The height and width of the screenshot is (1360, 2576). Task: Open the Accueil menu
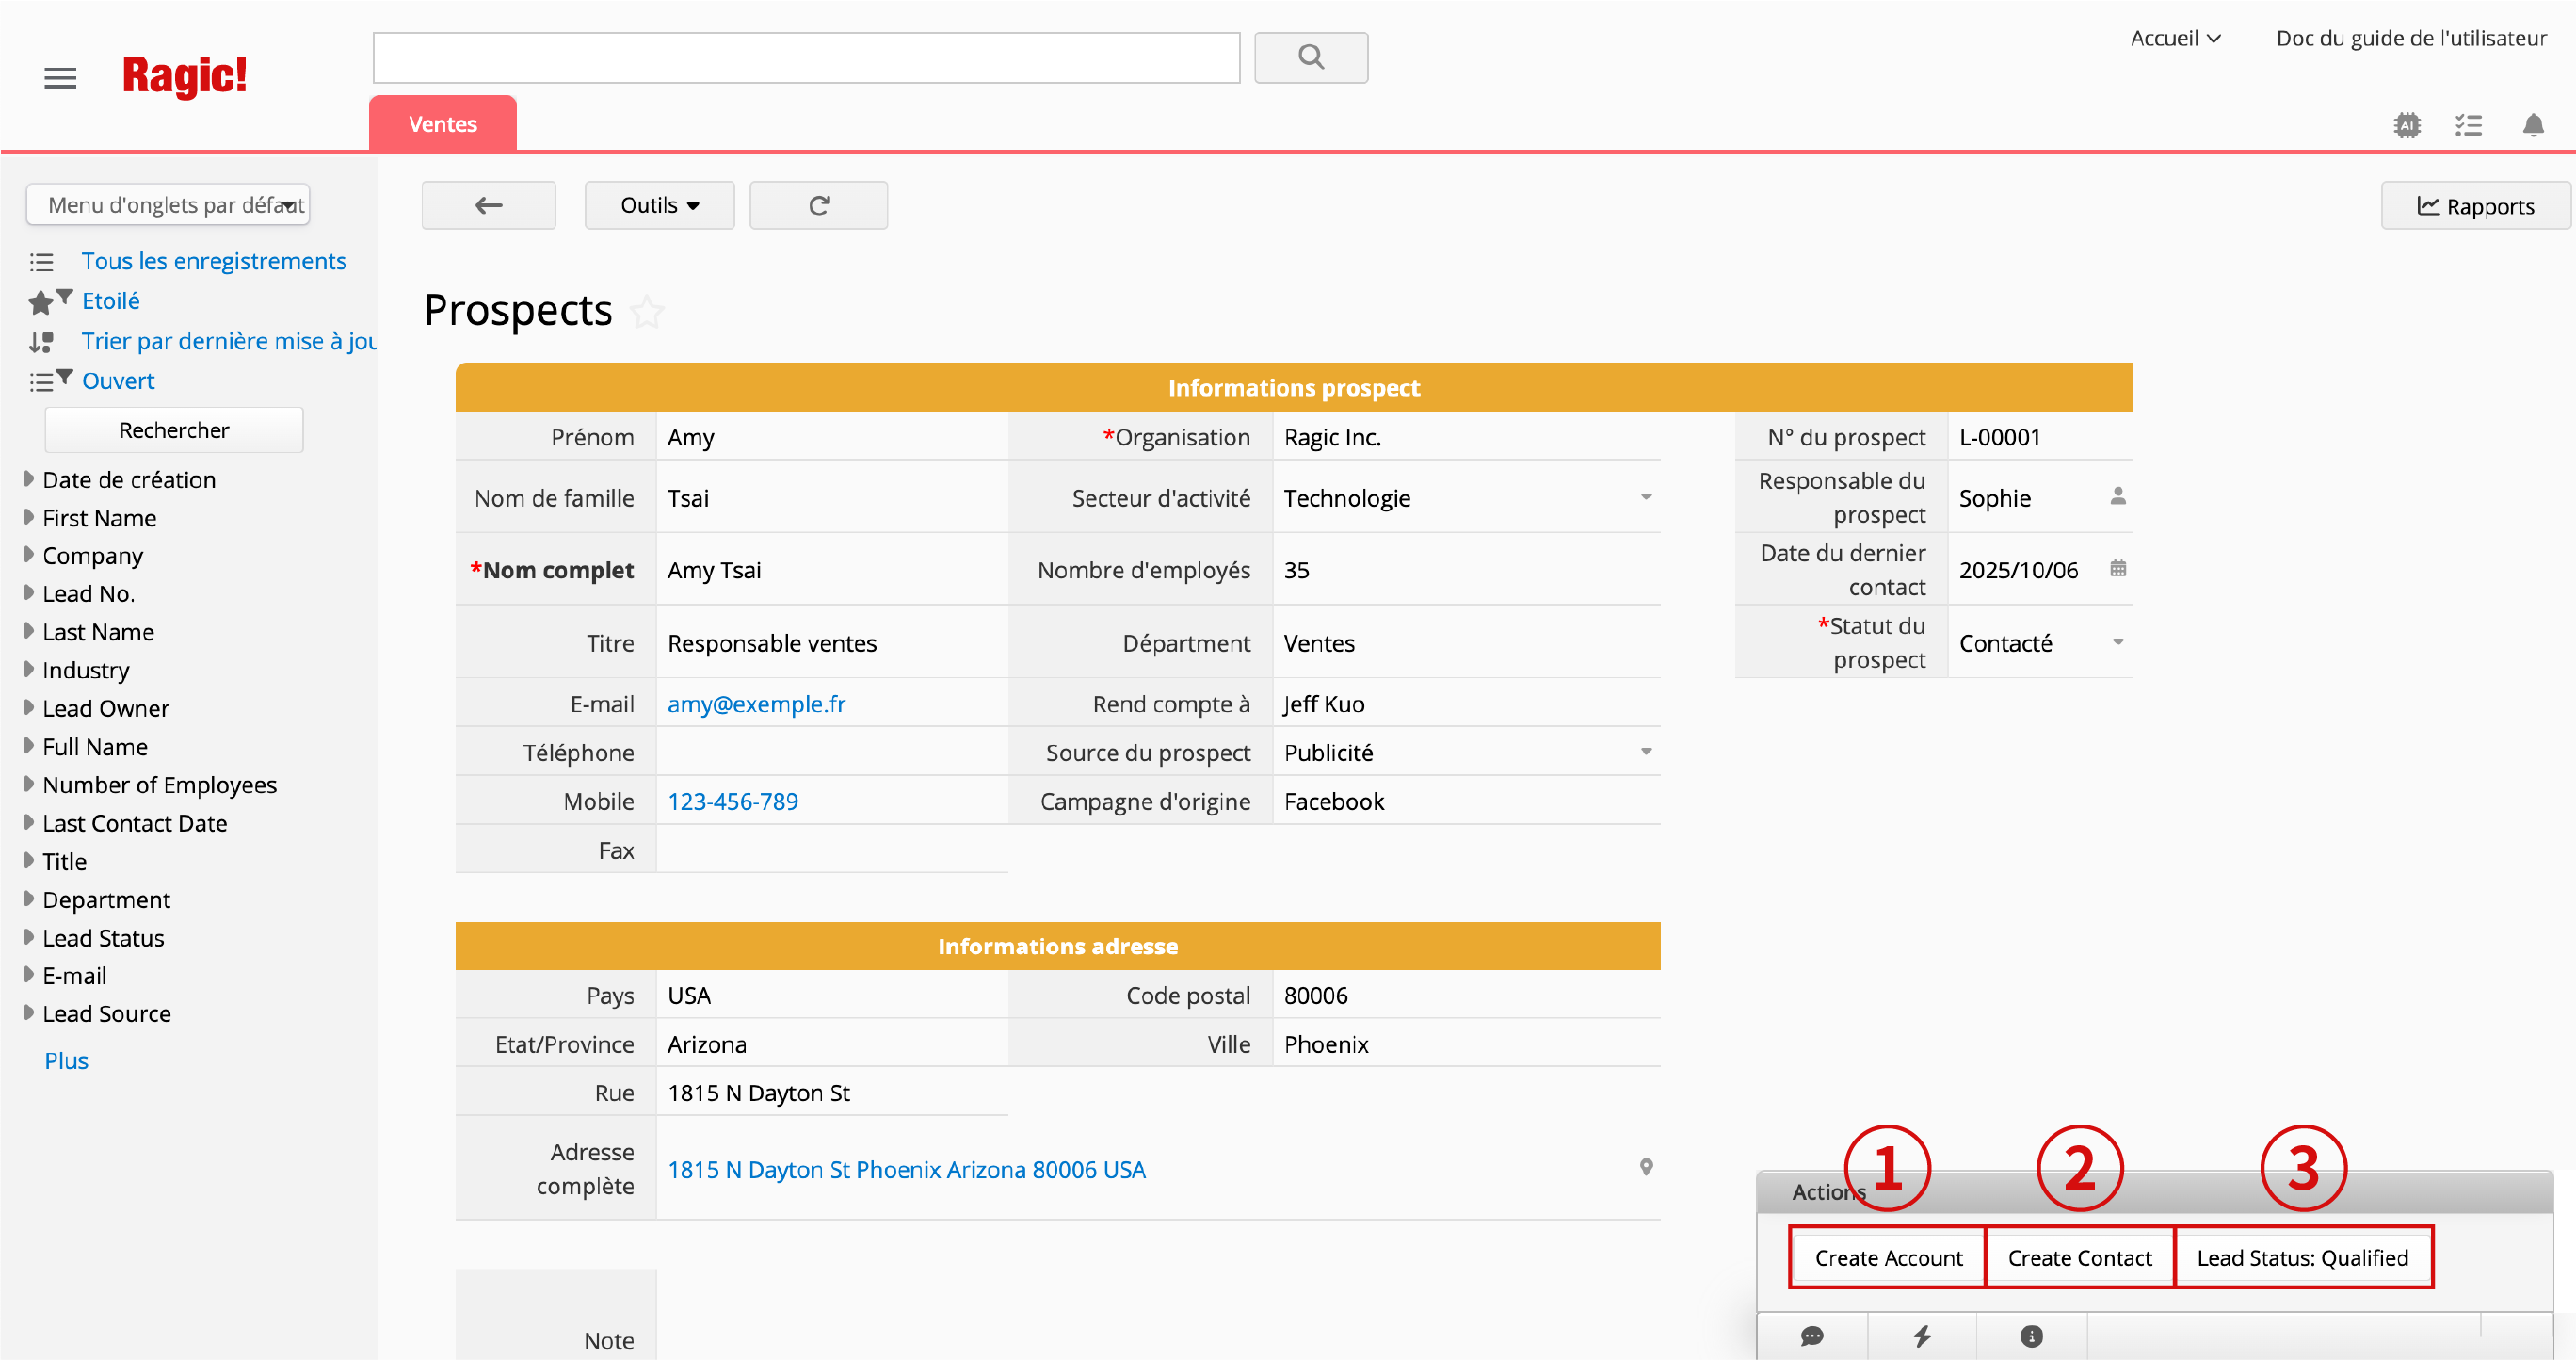tap(2174, 38)
